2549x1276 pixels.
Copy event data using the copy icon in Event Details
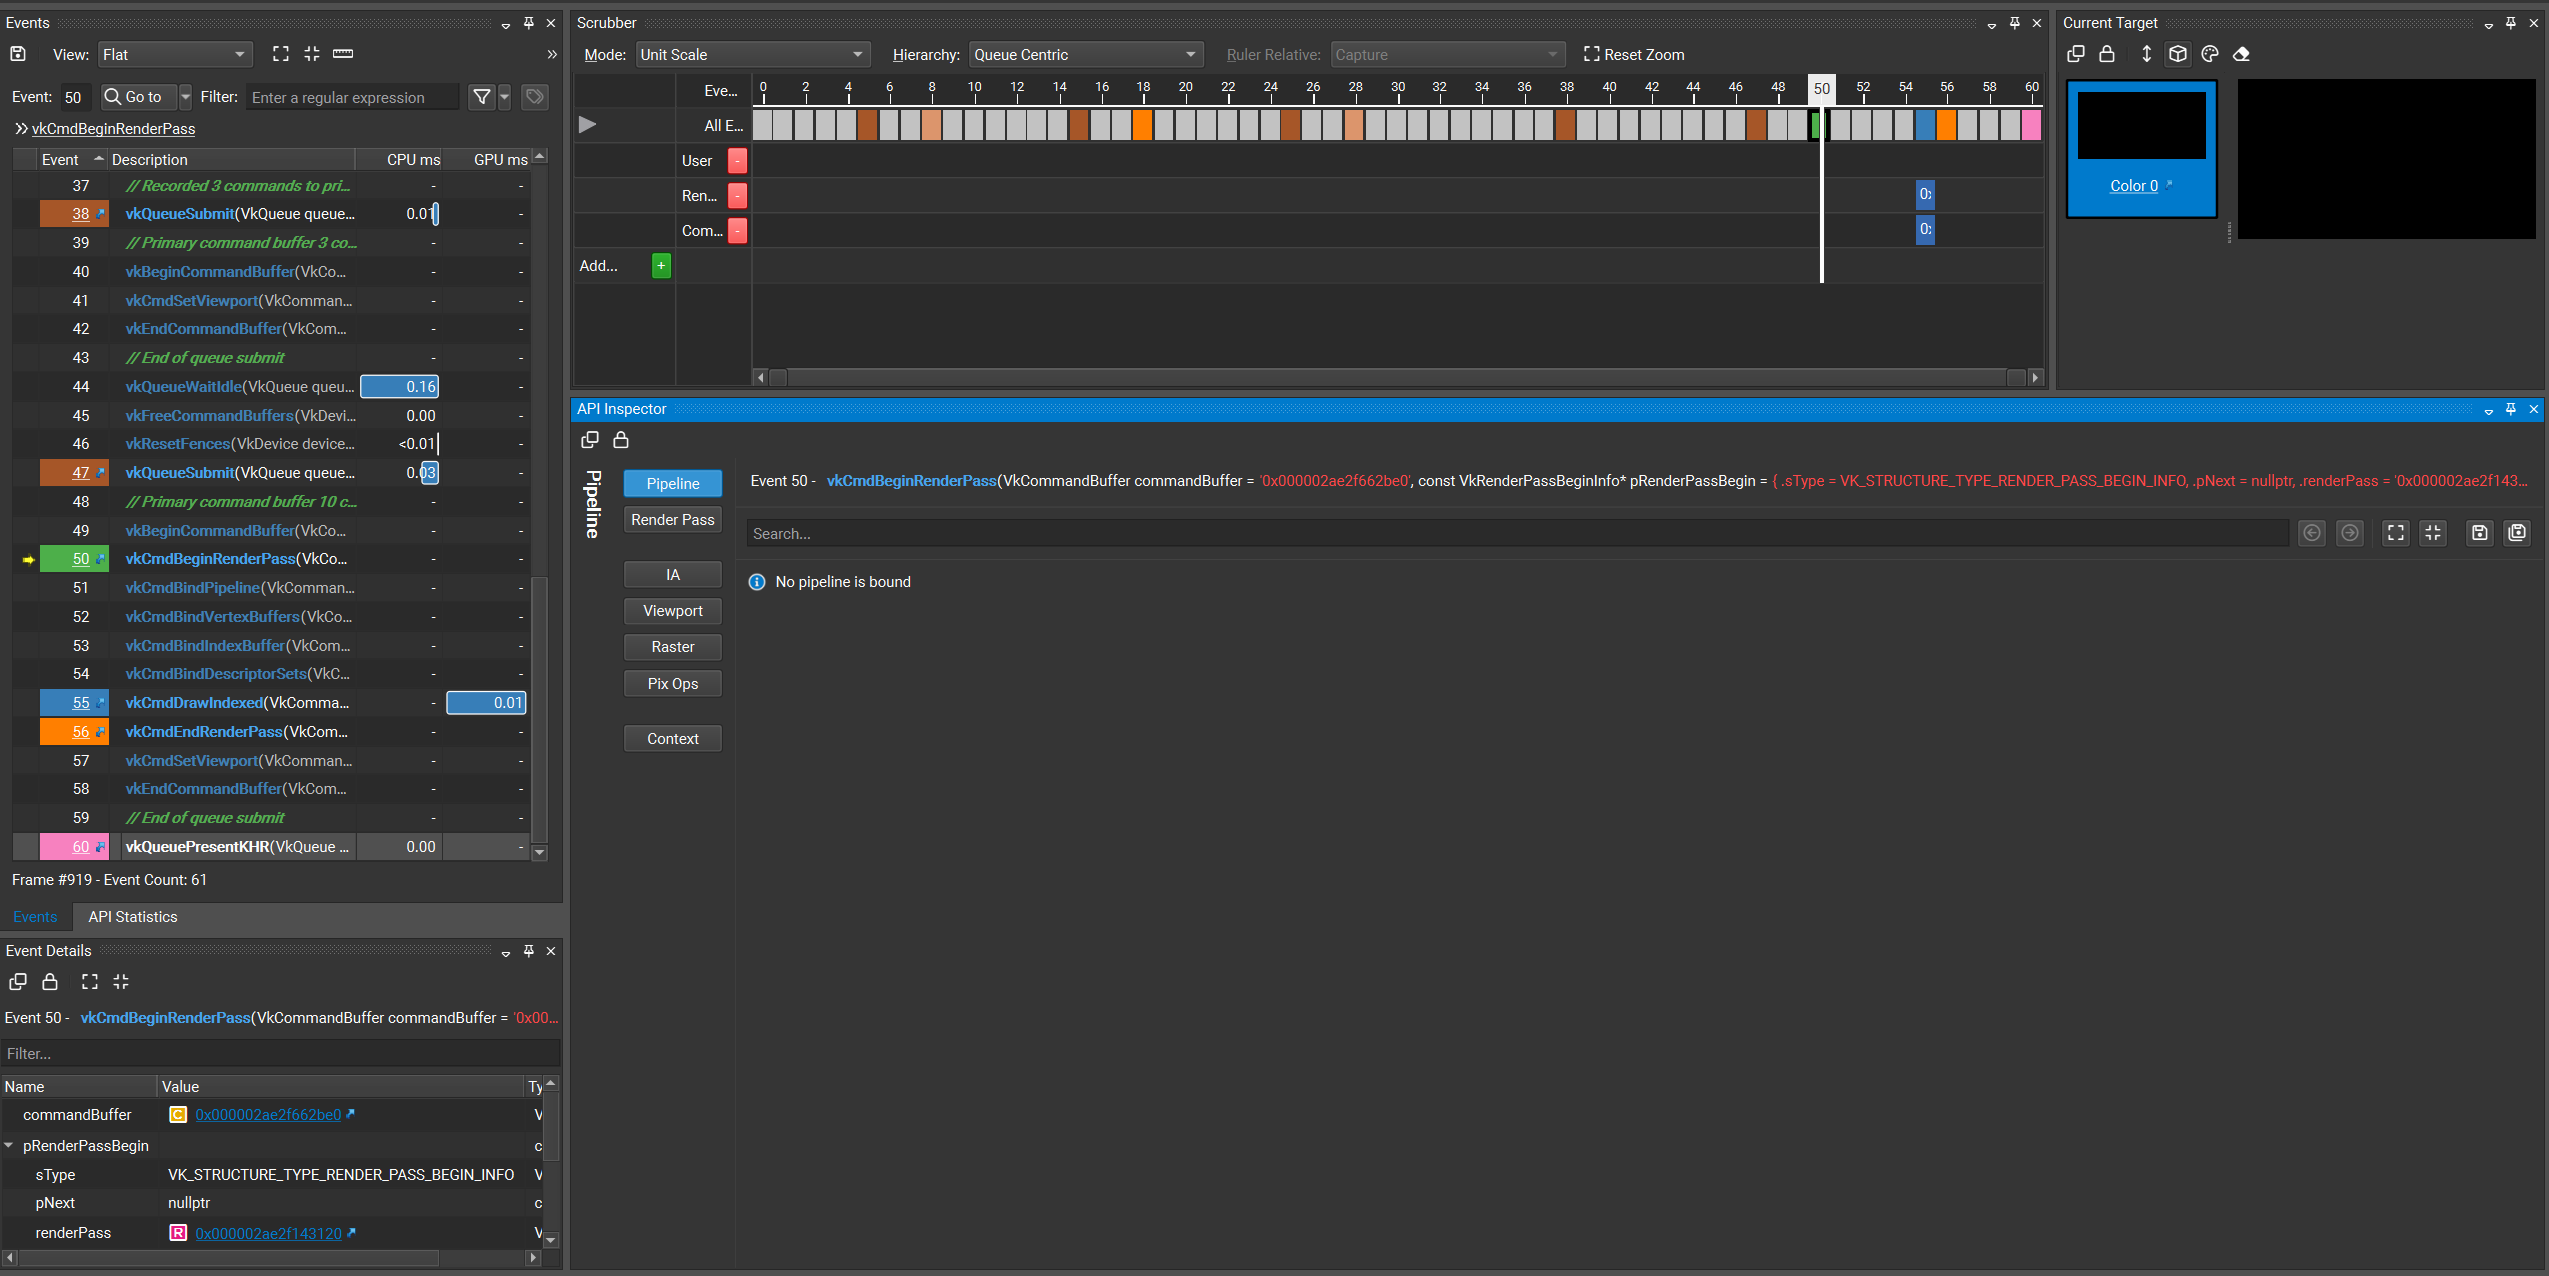point(18,982)
